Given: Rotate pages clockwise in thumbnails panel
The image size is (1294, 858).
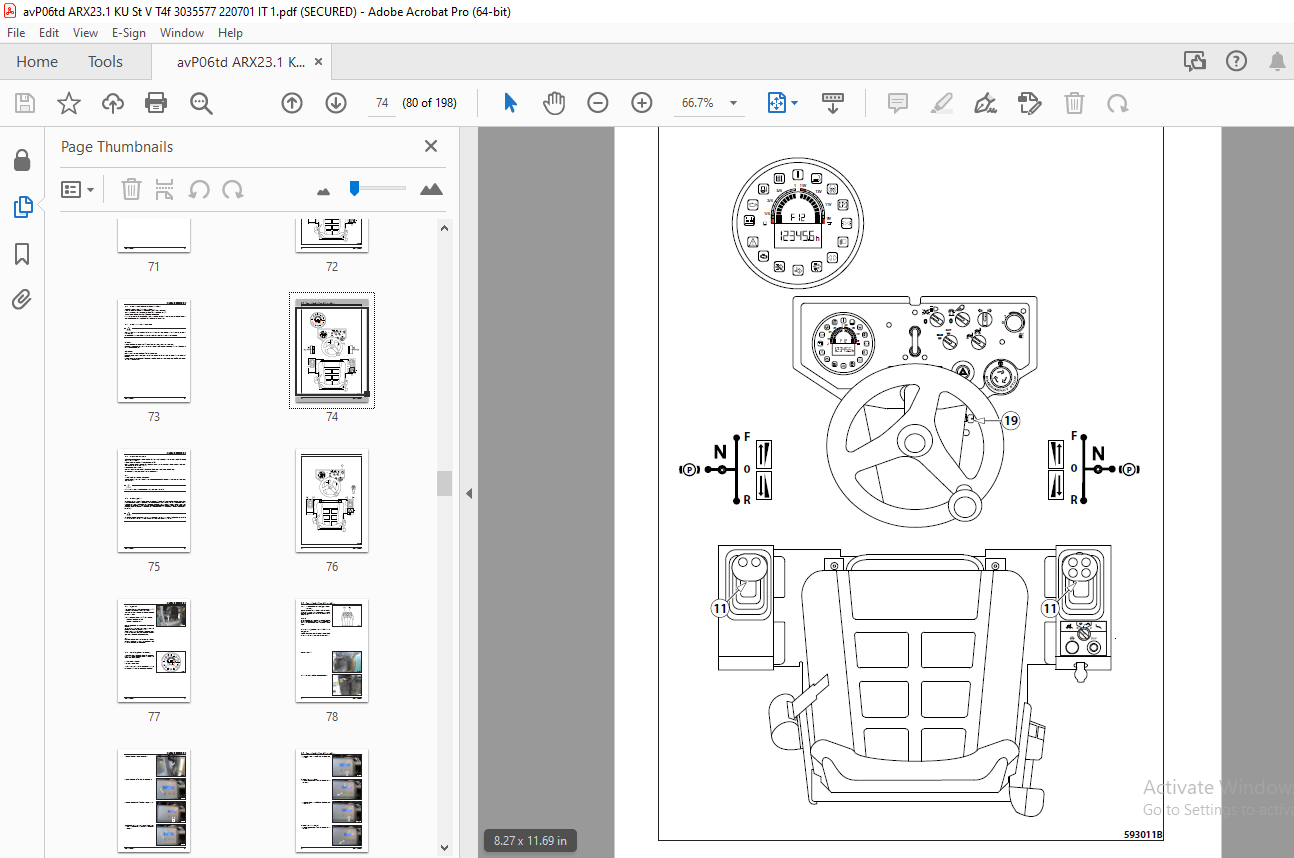Looking at the screenshot, I should pyautogui.click(x=233, y=189).
